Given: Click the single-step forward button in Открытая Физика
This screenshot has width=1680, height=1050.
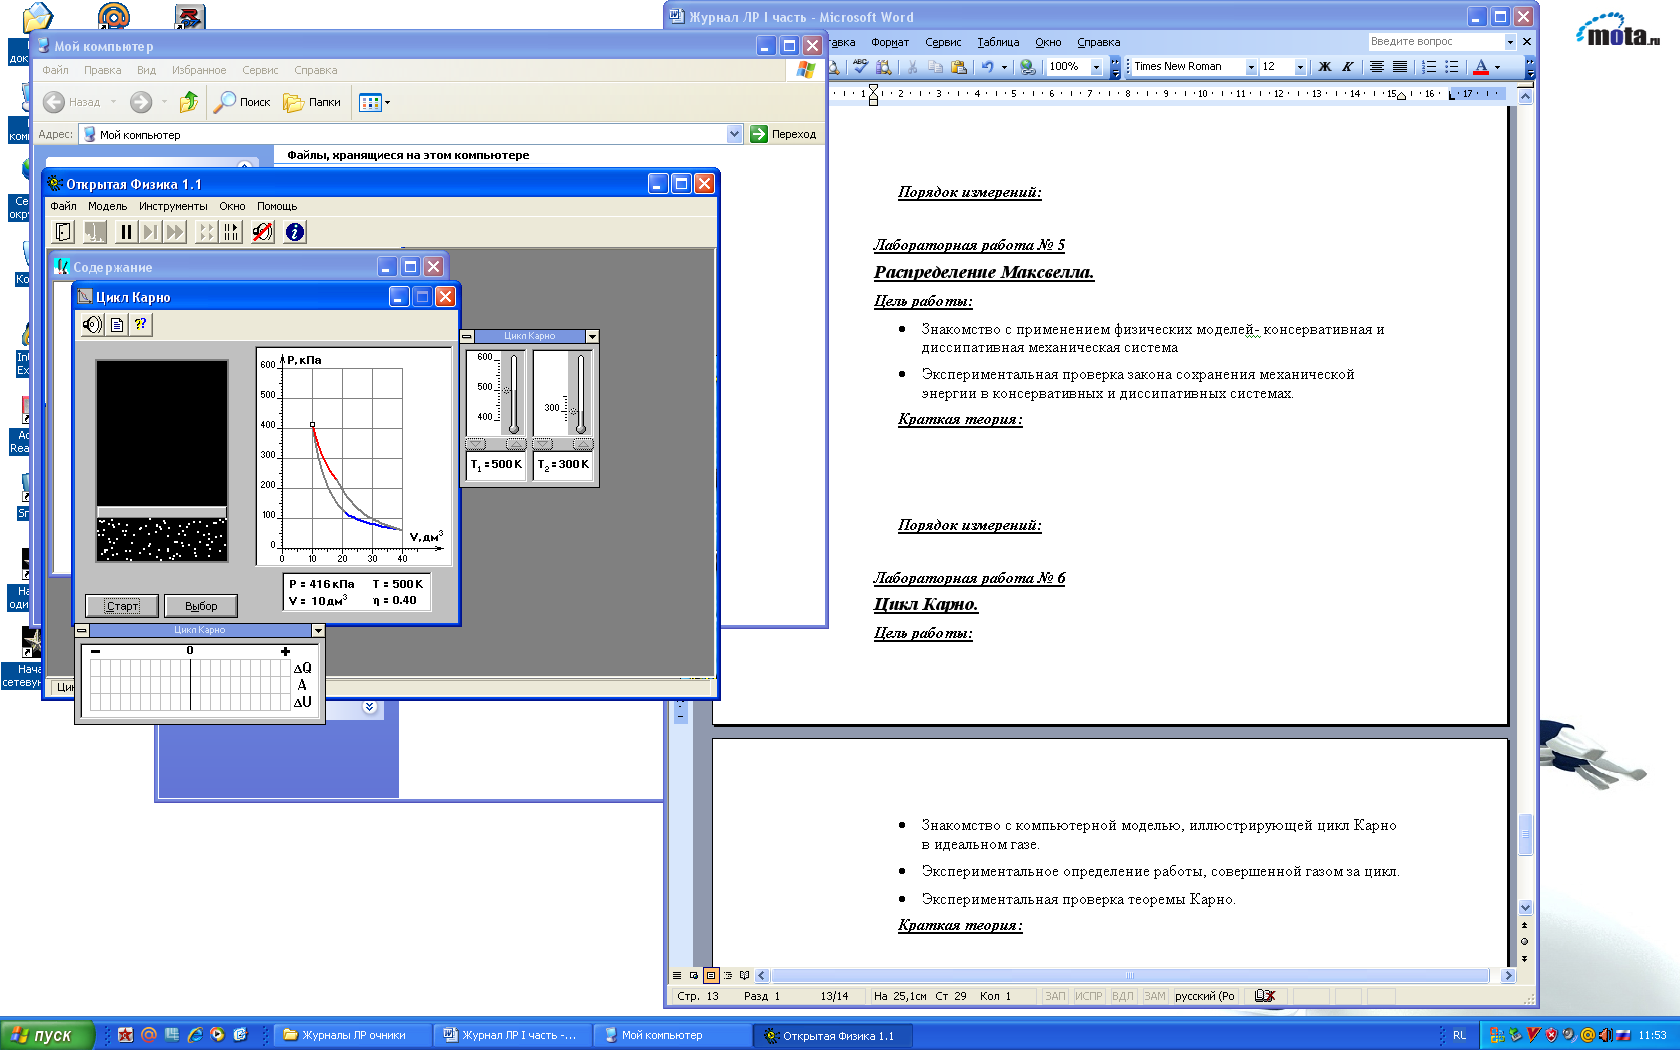Looking at the screenshot, I should [x=150, y=232].
